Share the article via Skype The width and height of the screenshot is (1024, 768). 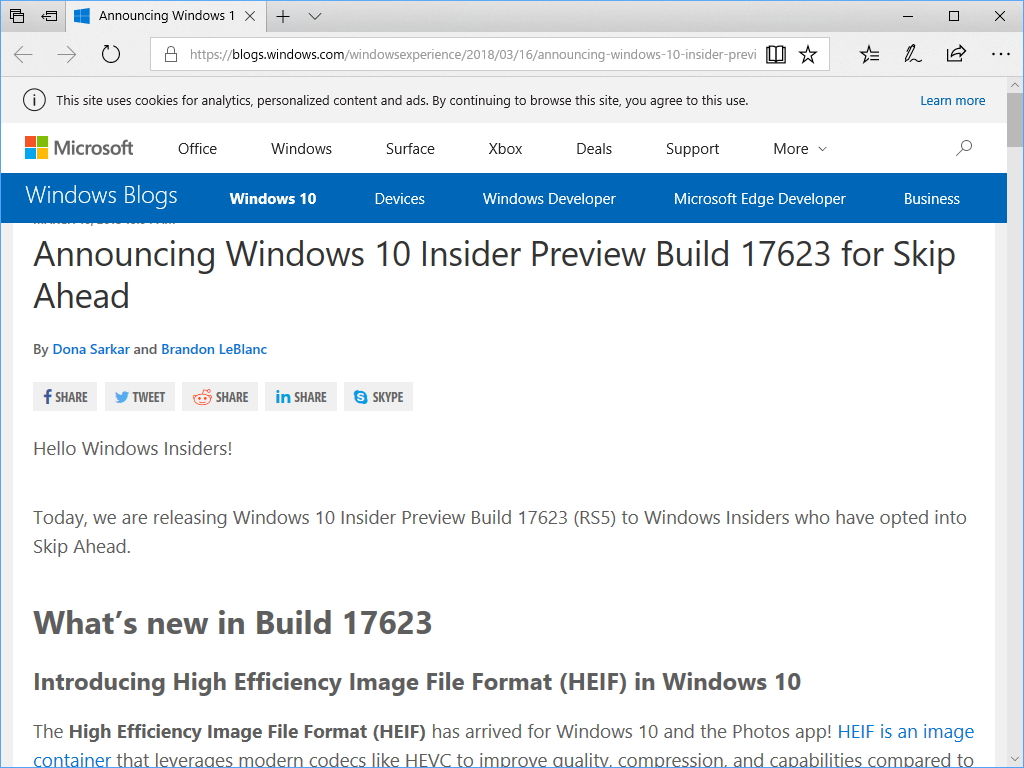(378, 396)
